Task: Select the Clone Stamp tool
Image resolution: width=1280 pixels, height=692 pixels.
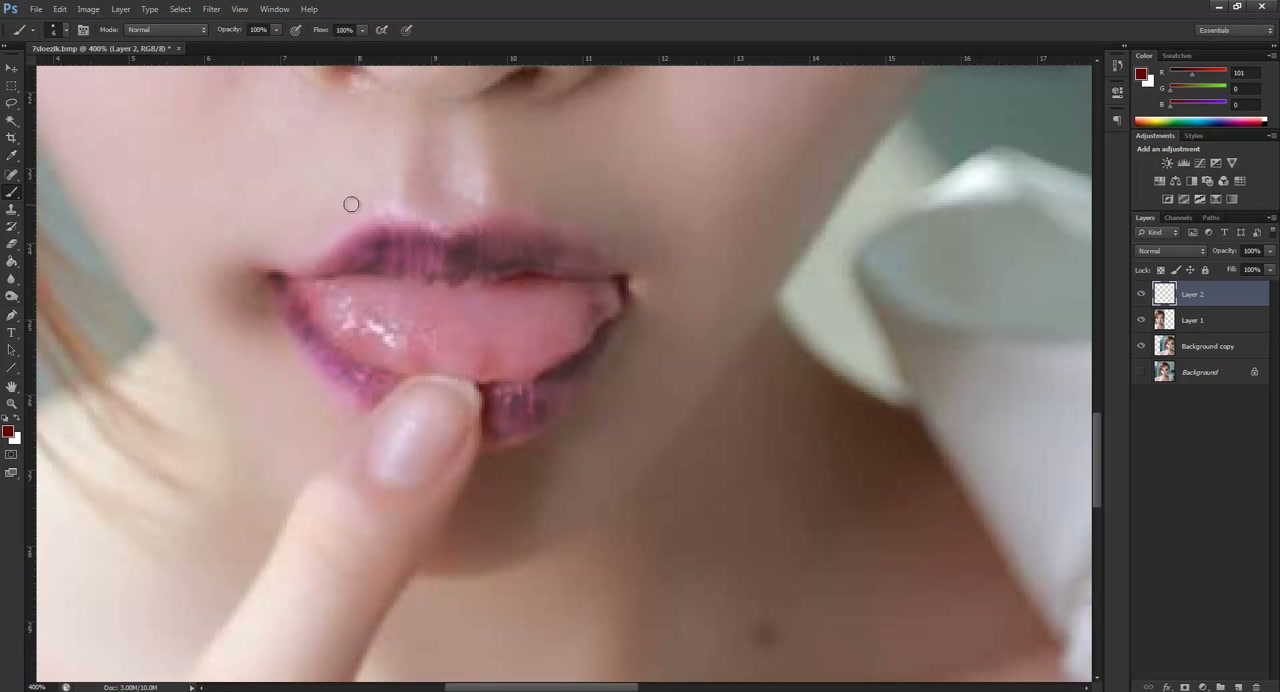Action: (x=11, y=209)
